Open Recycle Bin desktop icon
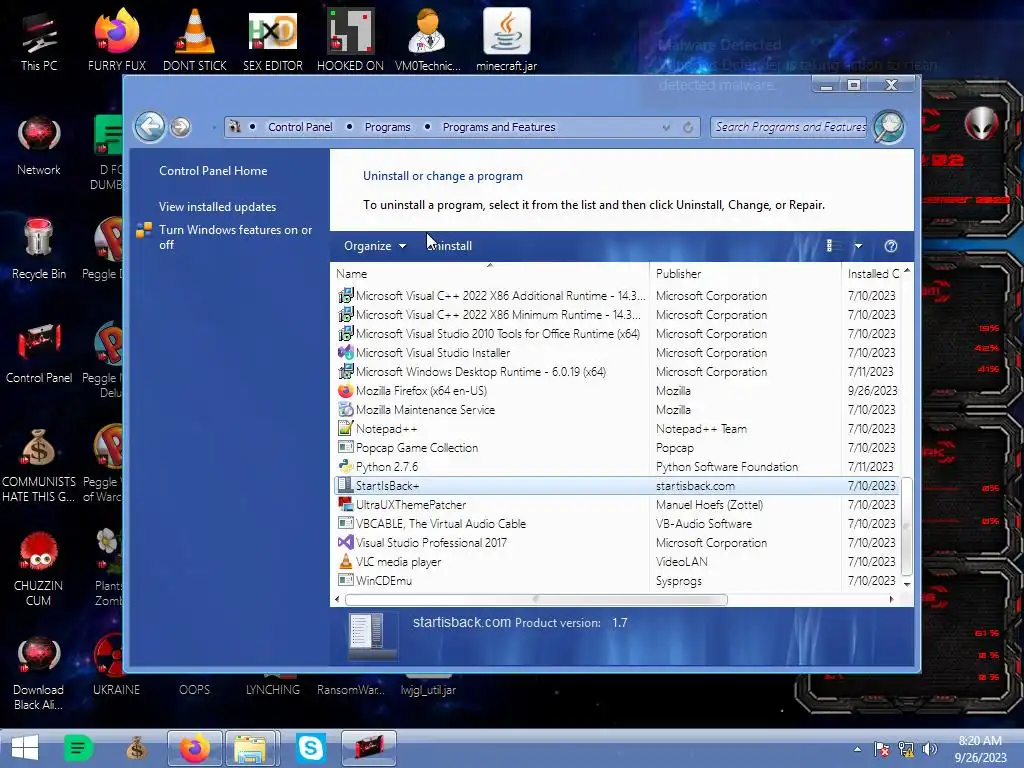The image size is (1024, 768). (x=39, y=249)
